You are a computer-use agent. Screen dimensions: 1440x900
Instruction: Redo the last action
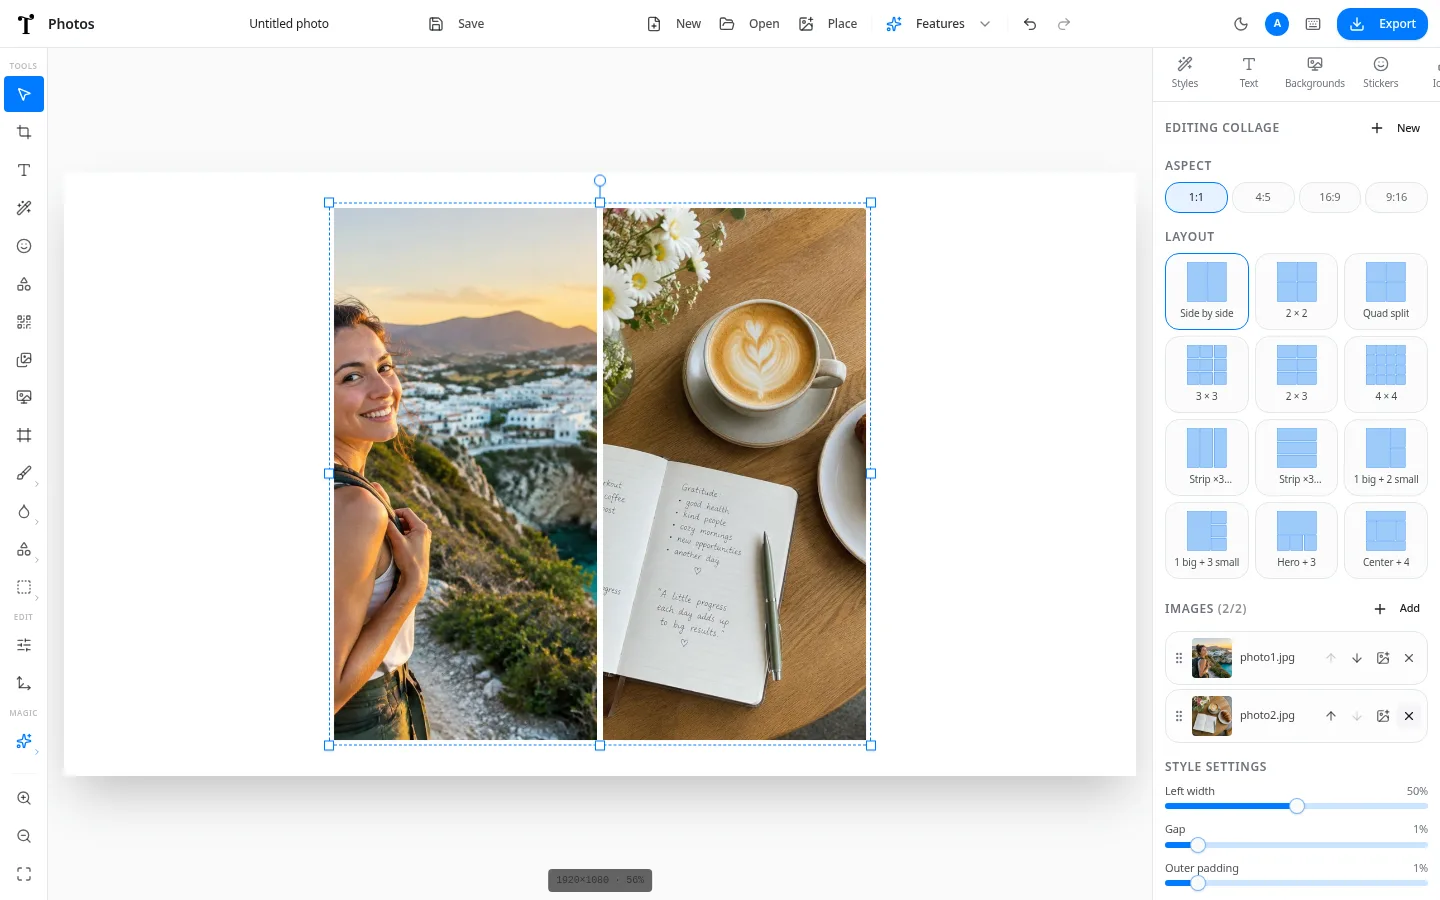click(1064, 24)
